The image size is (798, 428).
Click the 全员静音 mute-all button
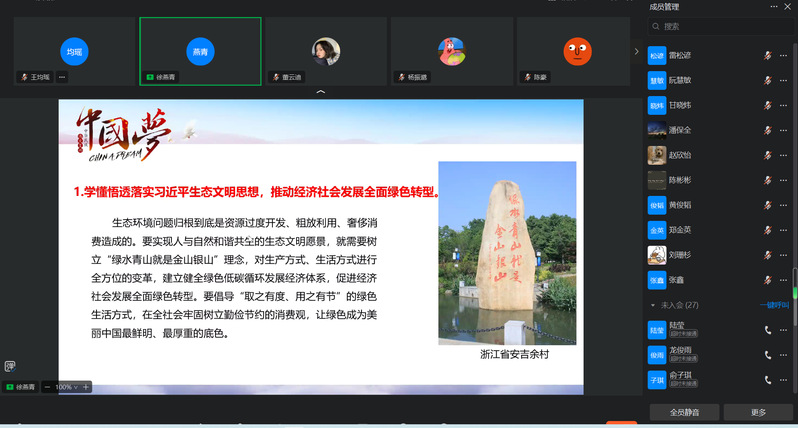[x=682, y=412]
